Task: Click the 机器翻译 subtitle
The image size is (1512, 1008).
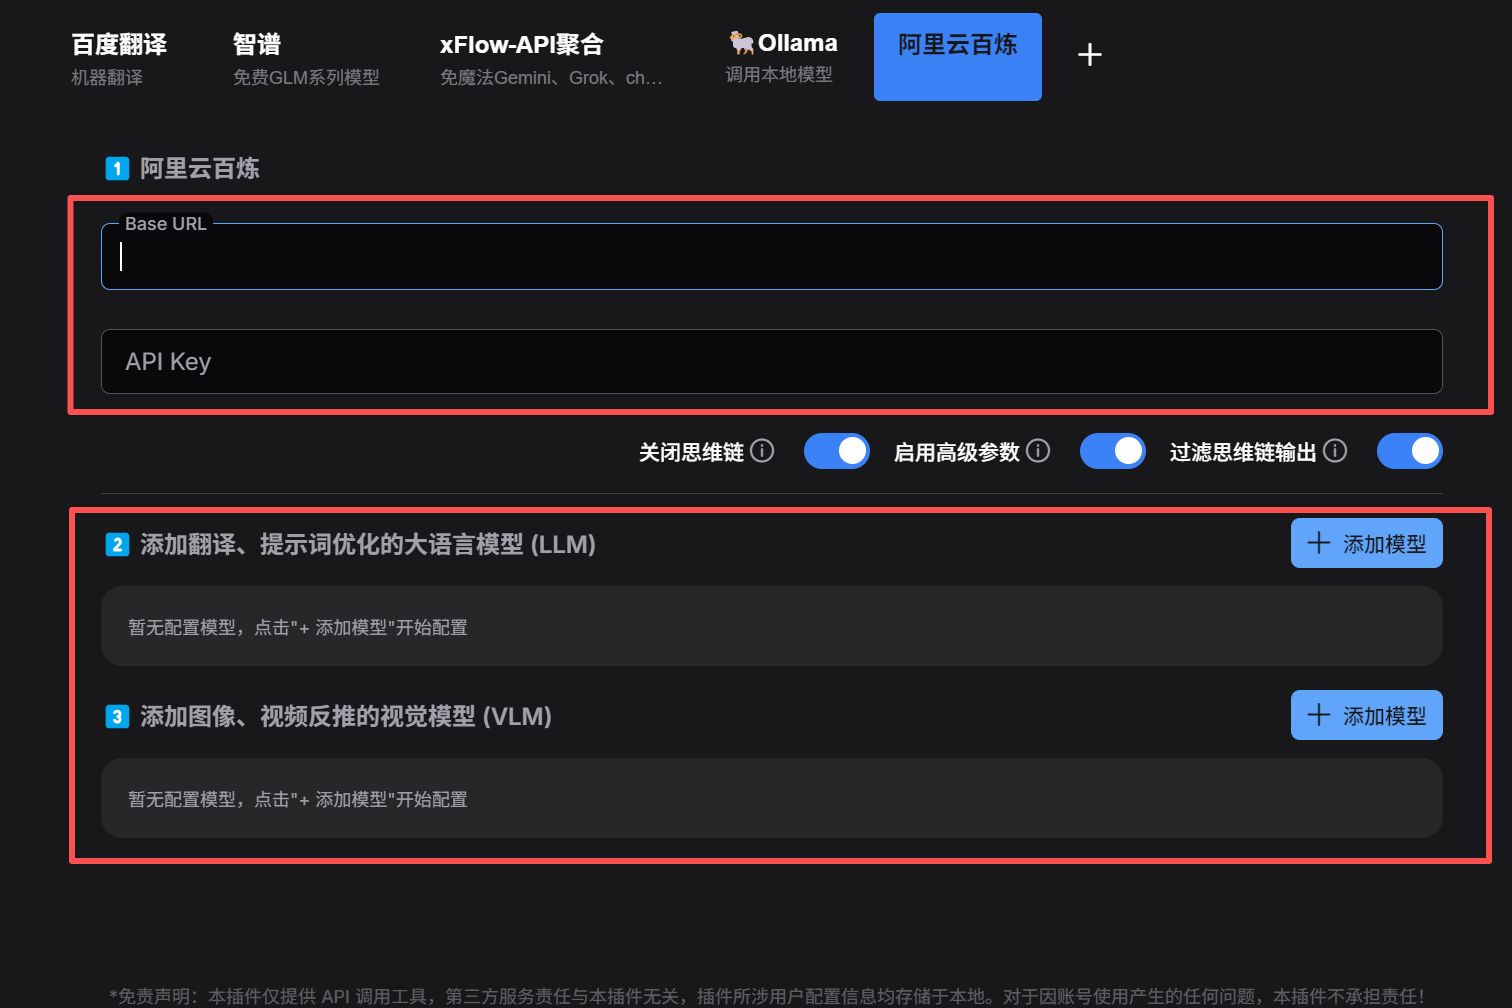Action: 107,77
